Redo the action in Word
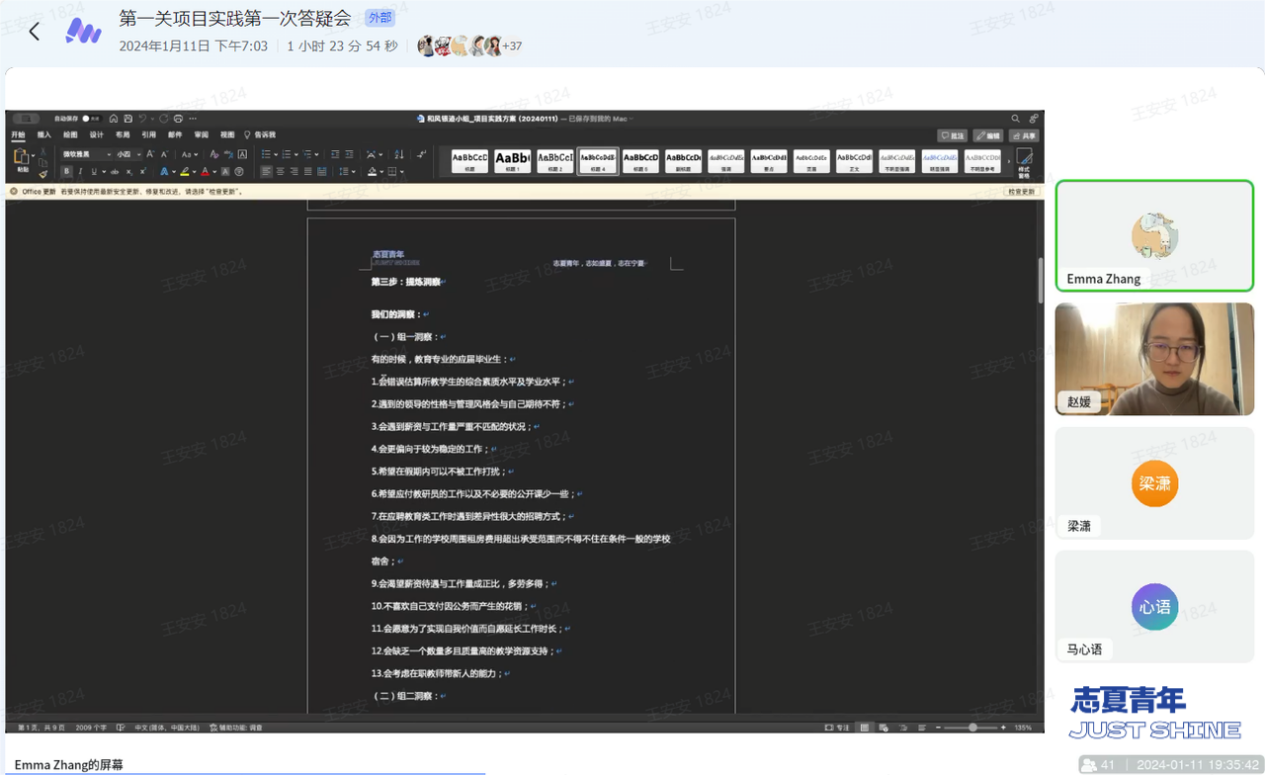 pos(164,119)
